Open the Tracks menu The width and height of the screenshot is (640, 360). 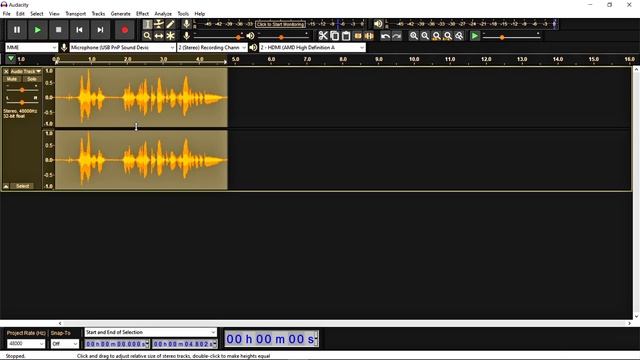tap(98, 13)
